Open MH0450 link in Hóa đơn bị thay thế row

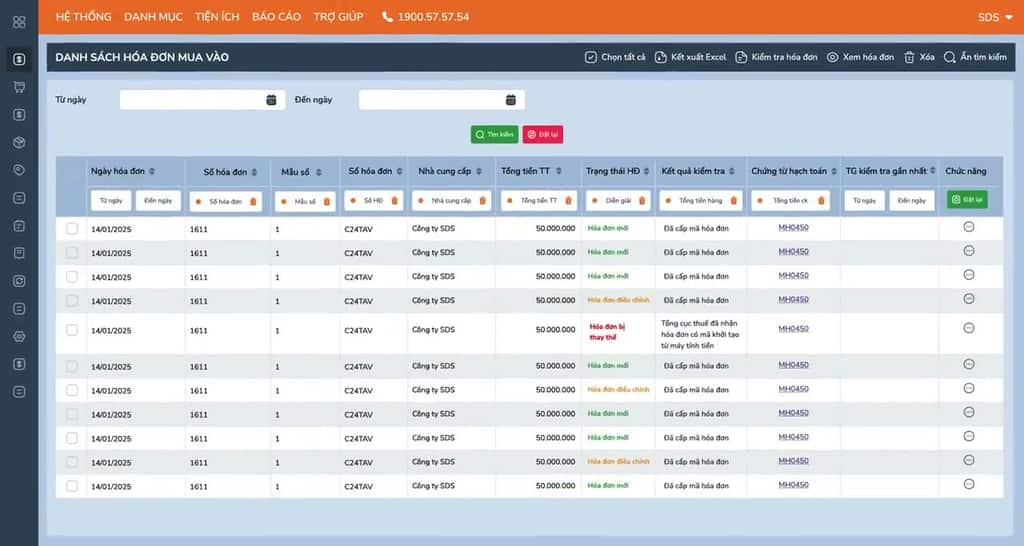[793, 329]
